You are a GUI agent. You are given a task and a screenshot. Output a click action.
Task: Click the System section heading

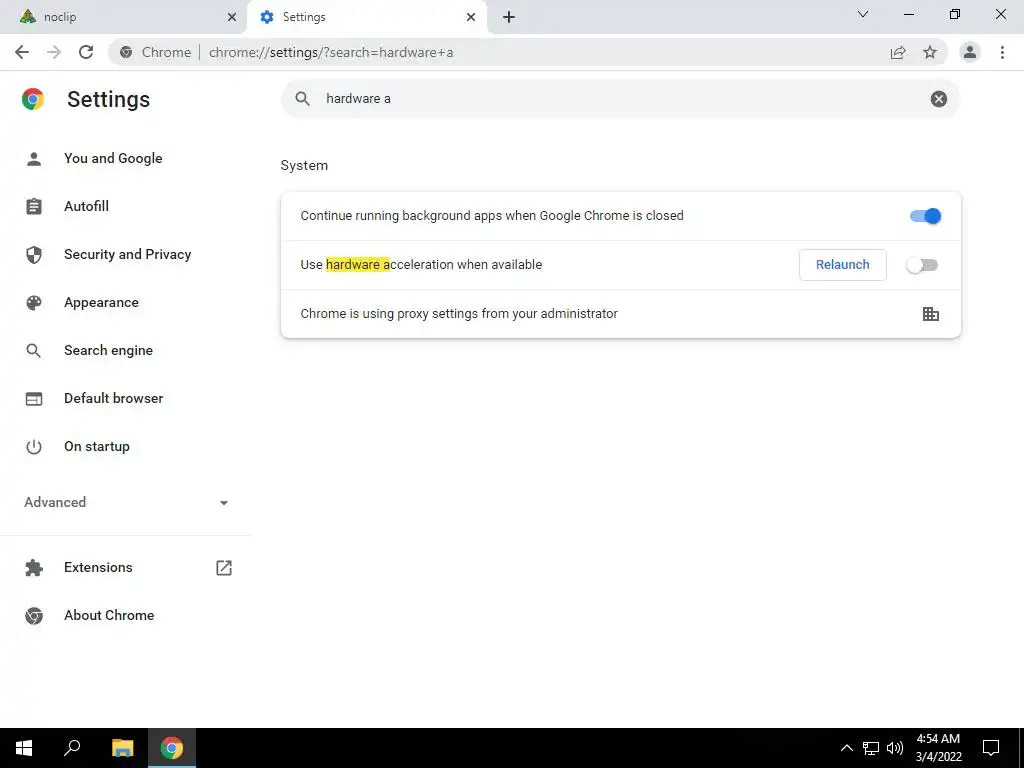tap(304, 166)
